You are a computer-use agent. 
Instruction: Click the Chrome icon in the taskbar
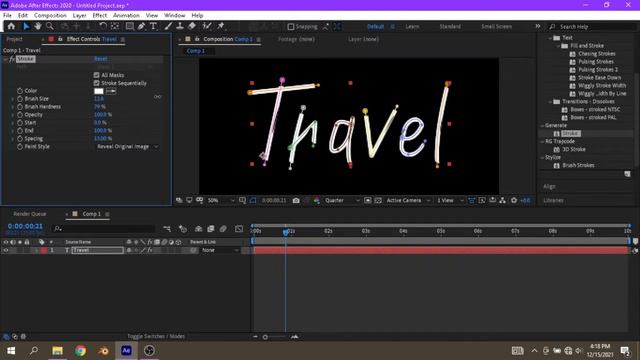tap(80, 351)
